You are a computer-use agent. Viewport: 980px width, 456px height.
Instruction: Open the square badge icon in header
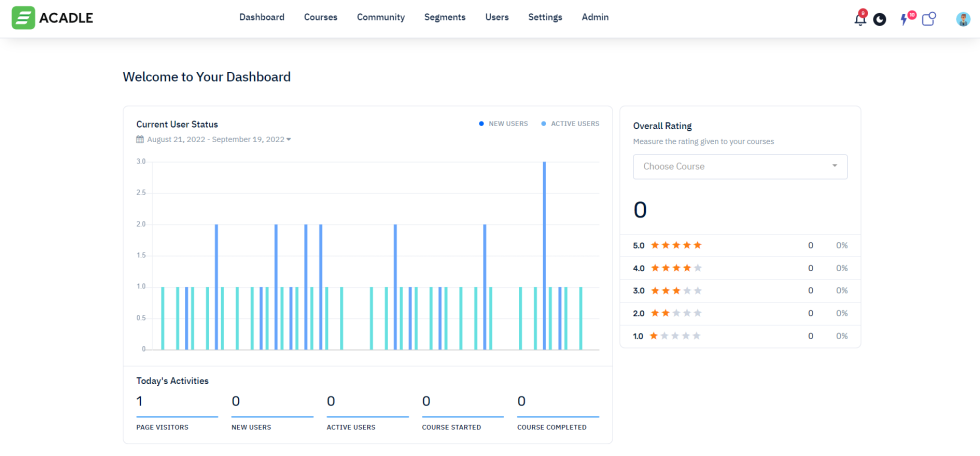click(x=928, y=18)
